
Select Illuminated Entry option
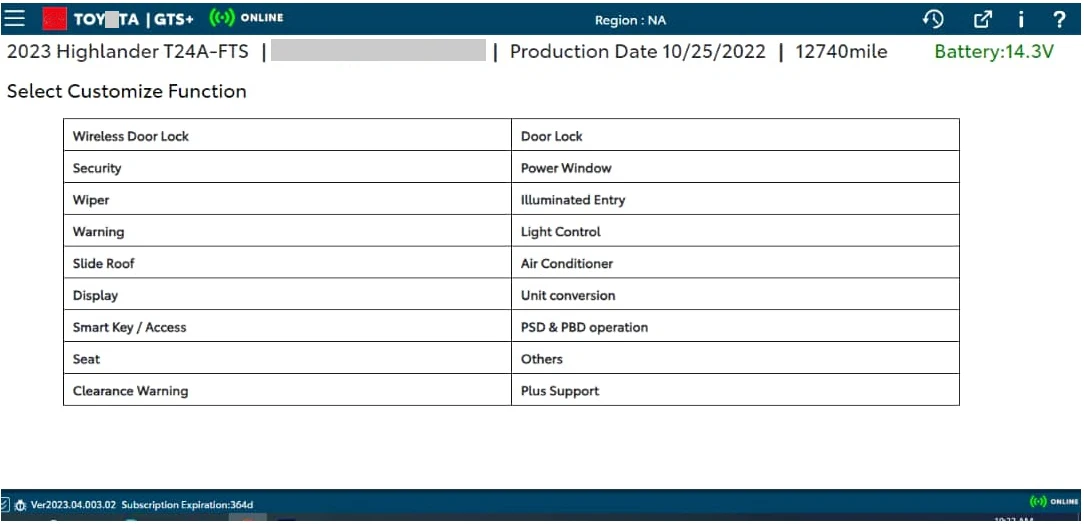tap(735, 198)
